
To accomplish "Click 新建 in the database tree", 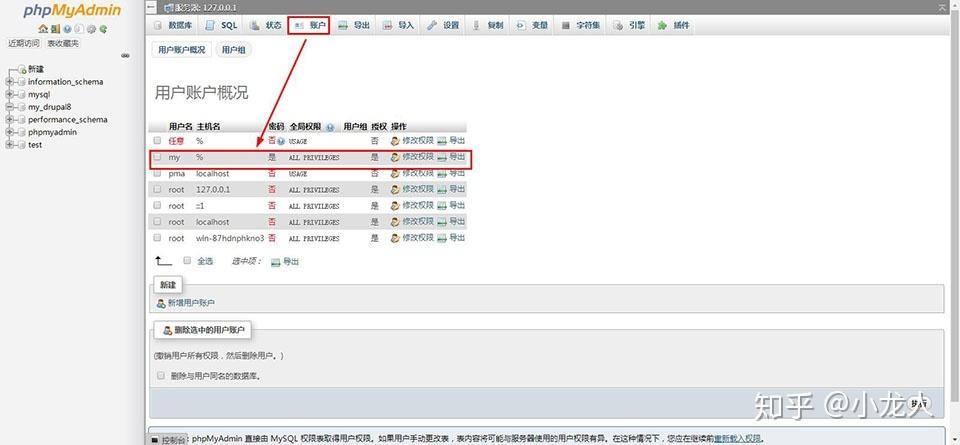I will (36, 69).
